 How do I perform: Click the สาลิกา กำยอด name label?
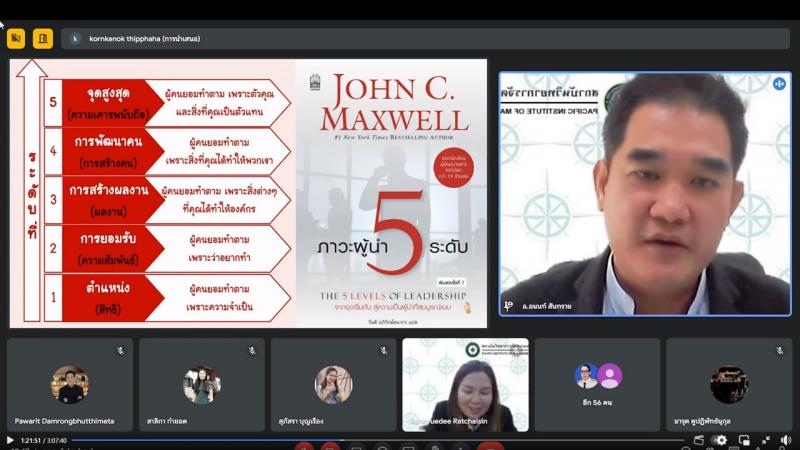(x=167, y=421)
